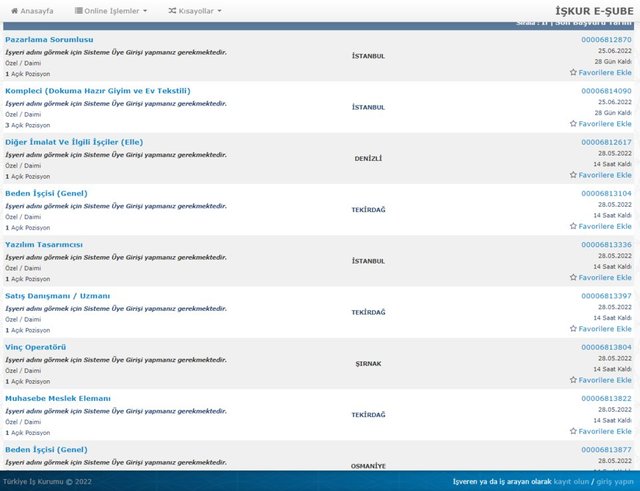Click favorite star for Vinç Operatörü listing

(x=573, y=380)
